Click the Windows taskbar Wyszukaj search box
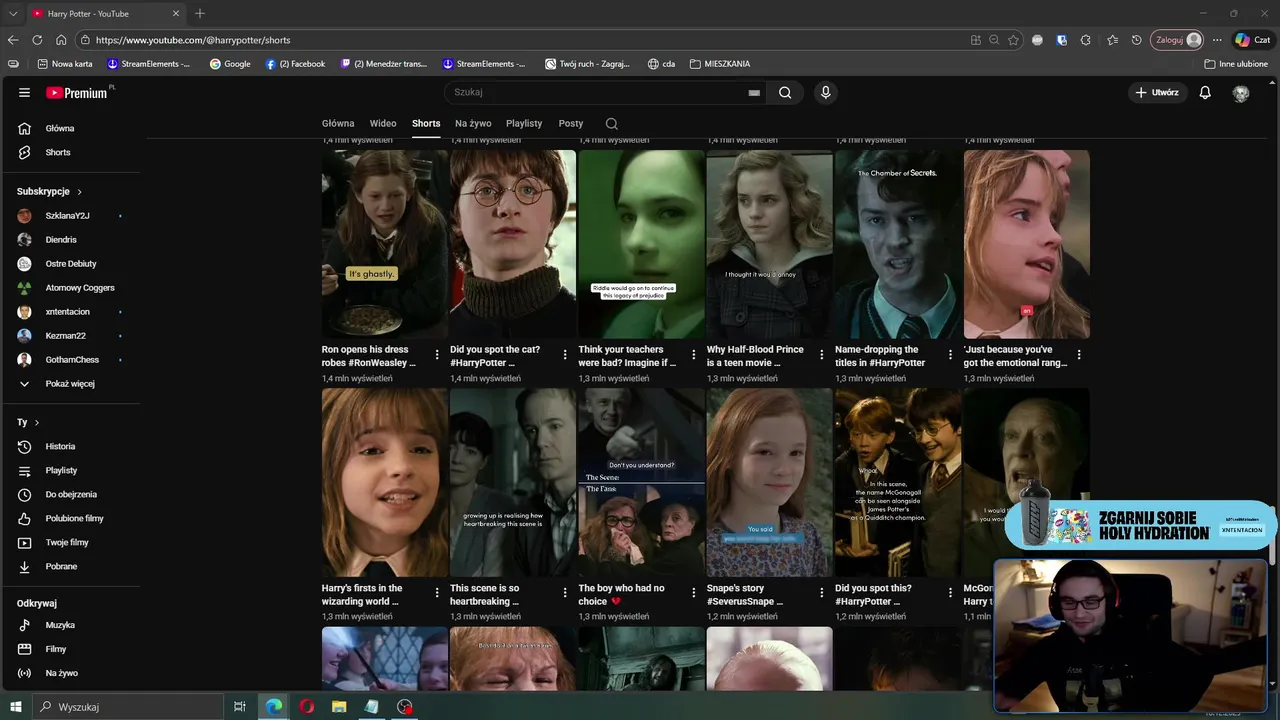The width and height of the screenshot is (1280, 720). coord(128,707)
